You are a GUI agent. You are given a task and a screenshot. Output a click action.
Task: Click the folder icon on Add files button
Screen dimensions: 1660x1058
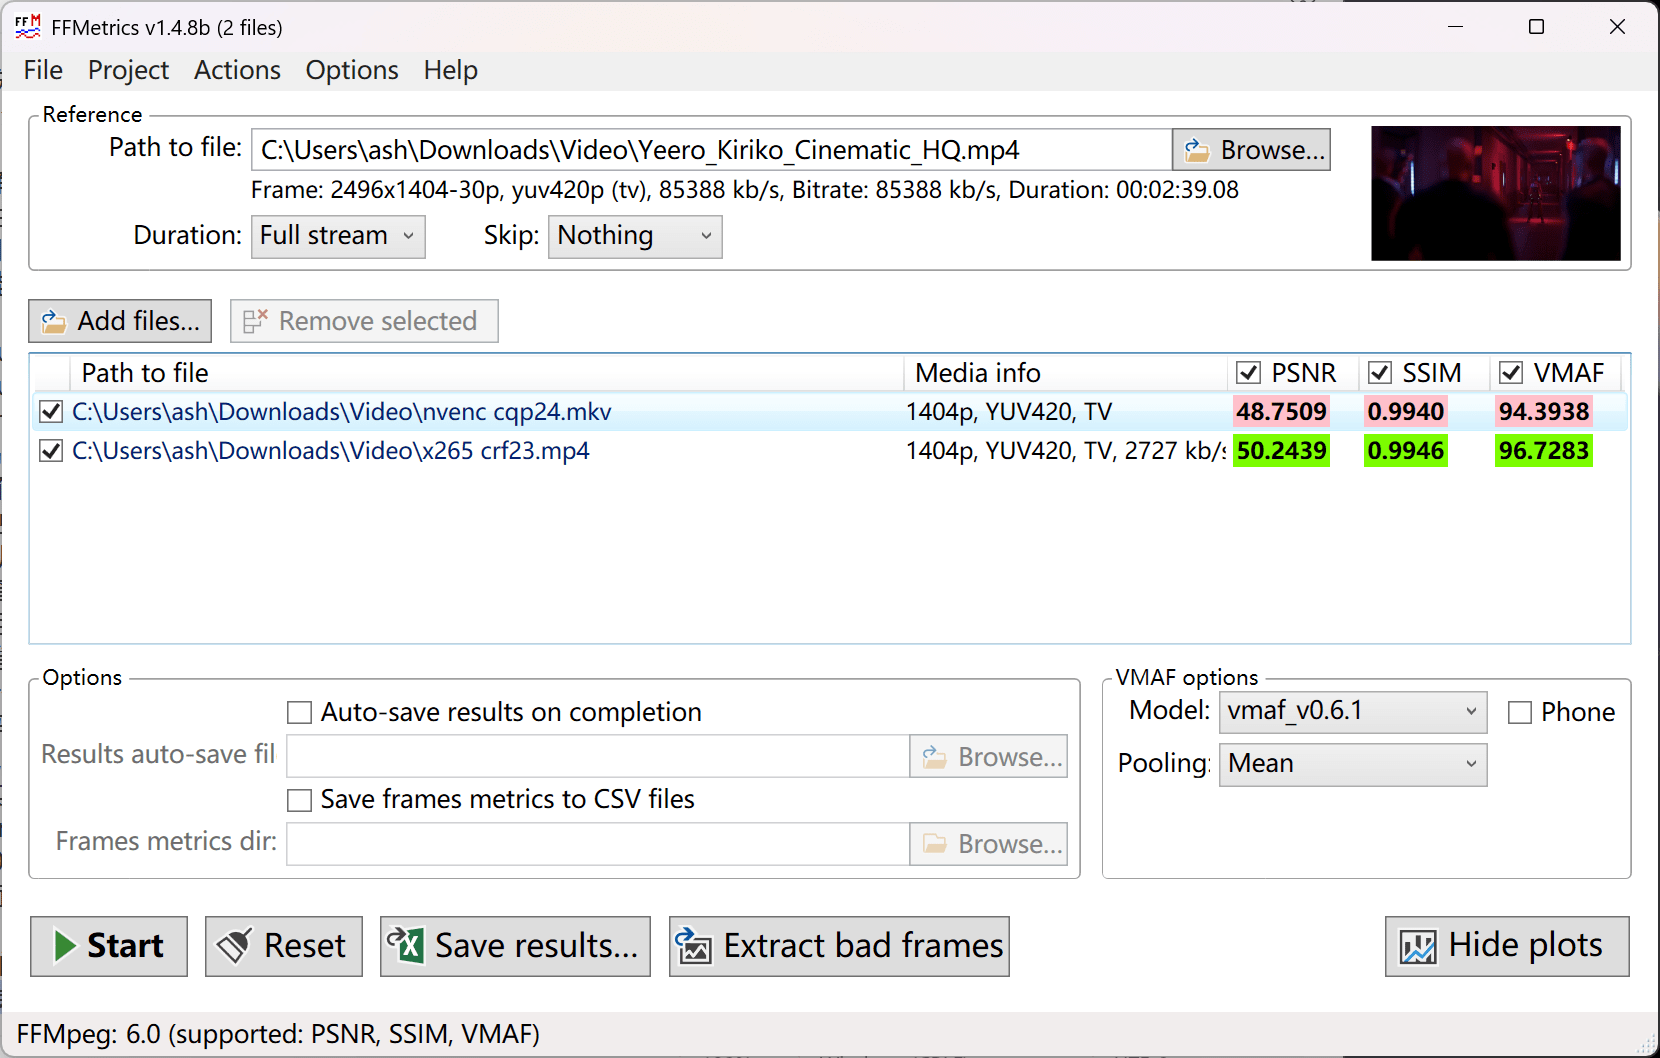[54, 321]
